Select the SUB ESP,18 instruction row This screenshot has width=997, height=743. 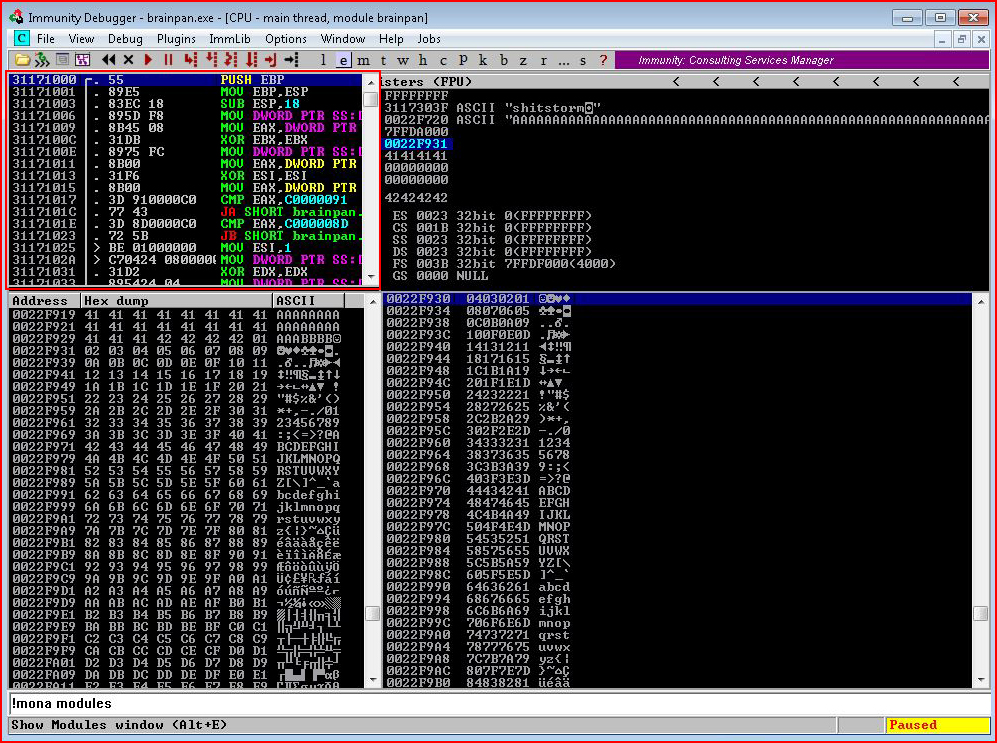click(x=186, y=104)
